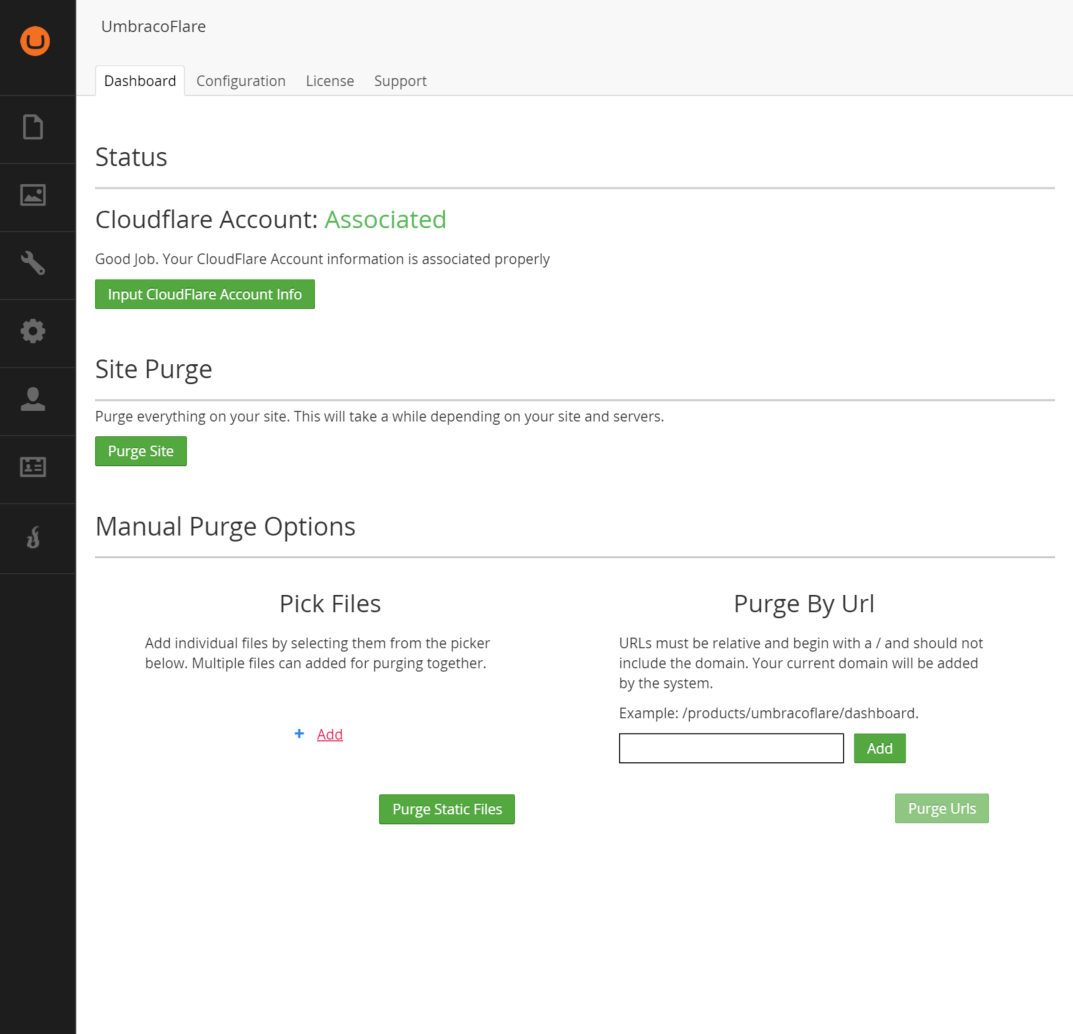
Task: Click the blue plus icon beside Add
Action: [x=299, y=734]
